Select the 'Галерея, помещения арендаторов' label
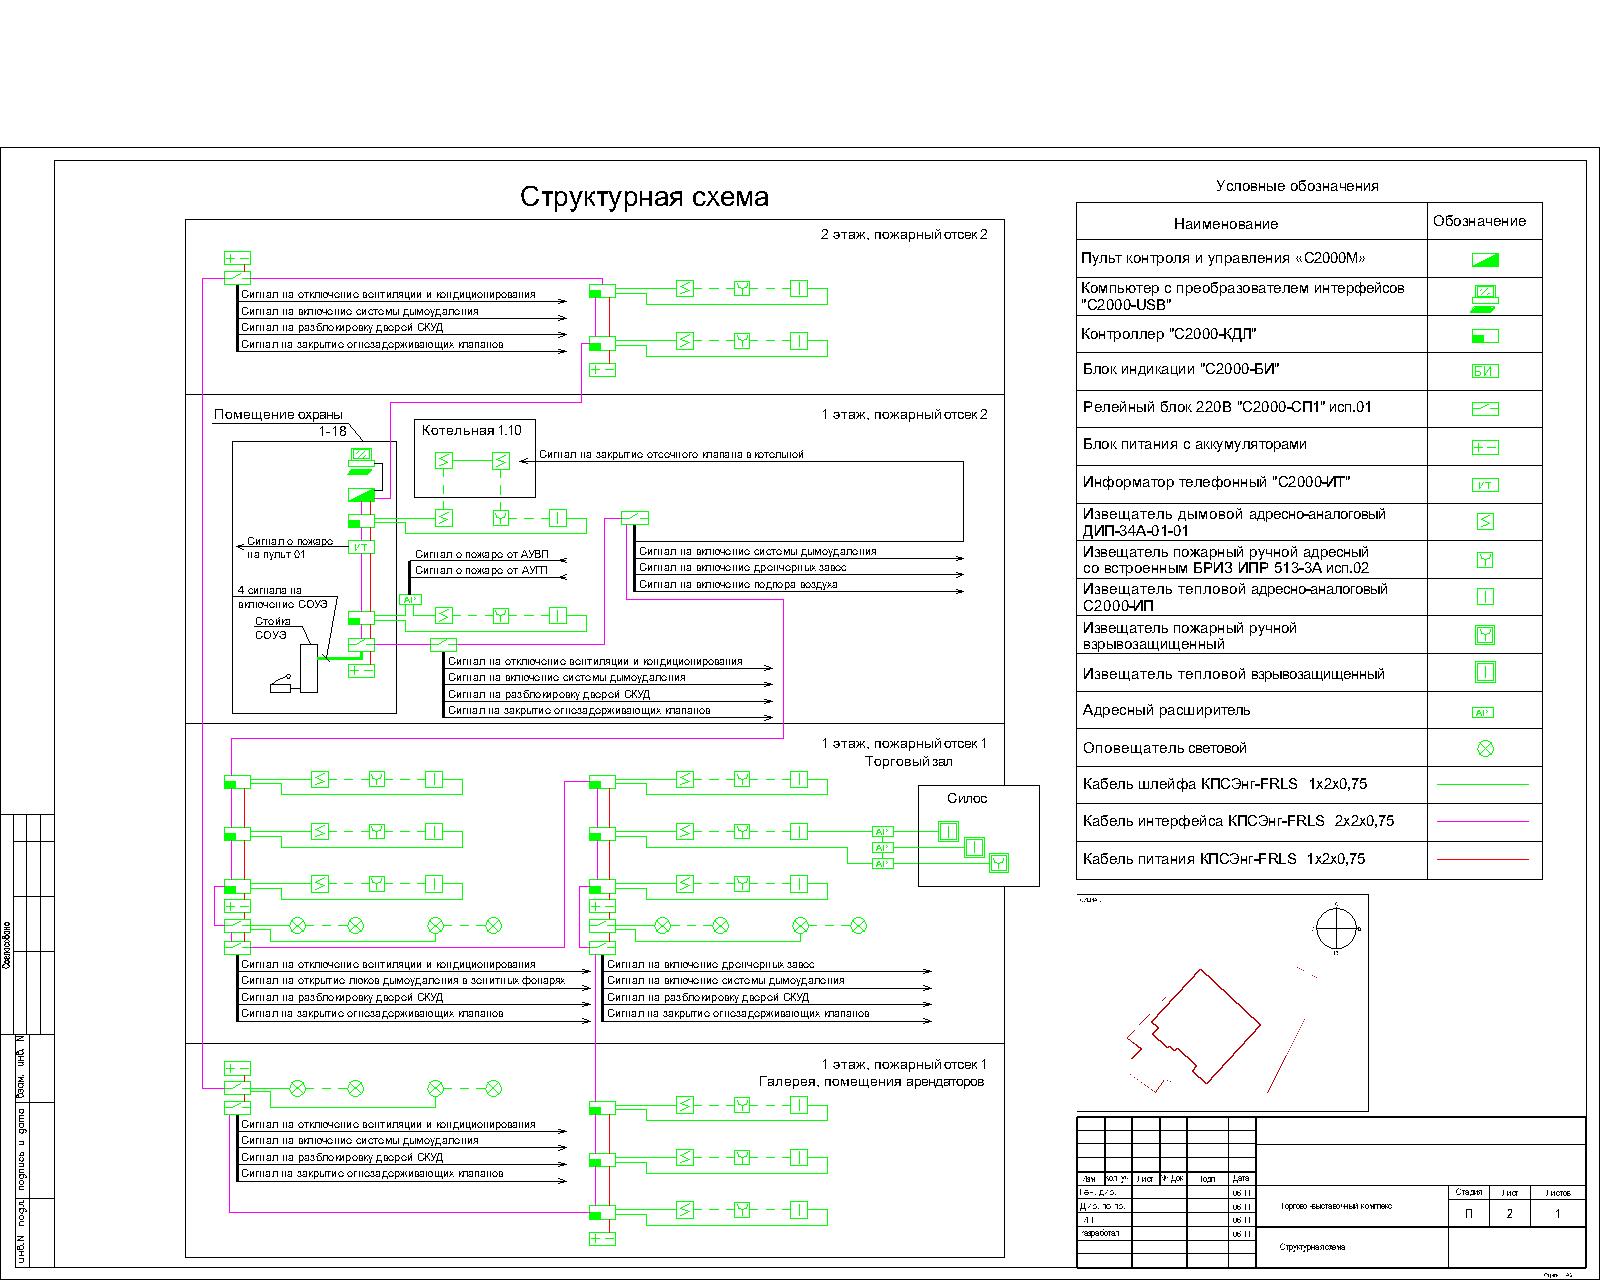Viewport: 1600px width, 1280px height. coord(872,1082)
